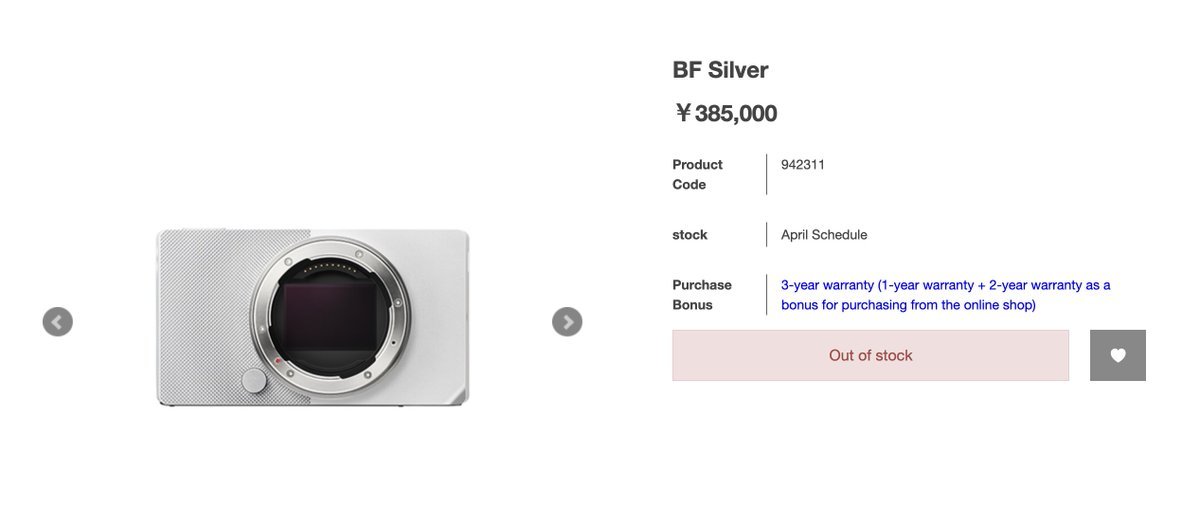The width and height of the screenshot is (1200, 507).
Task: Click the stock label
Action: tap(690, 235)
